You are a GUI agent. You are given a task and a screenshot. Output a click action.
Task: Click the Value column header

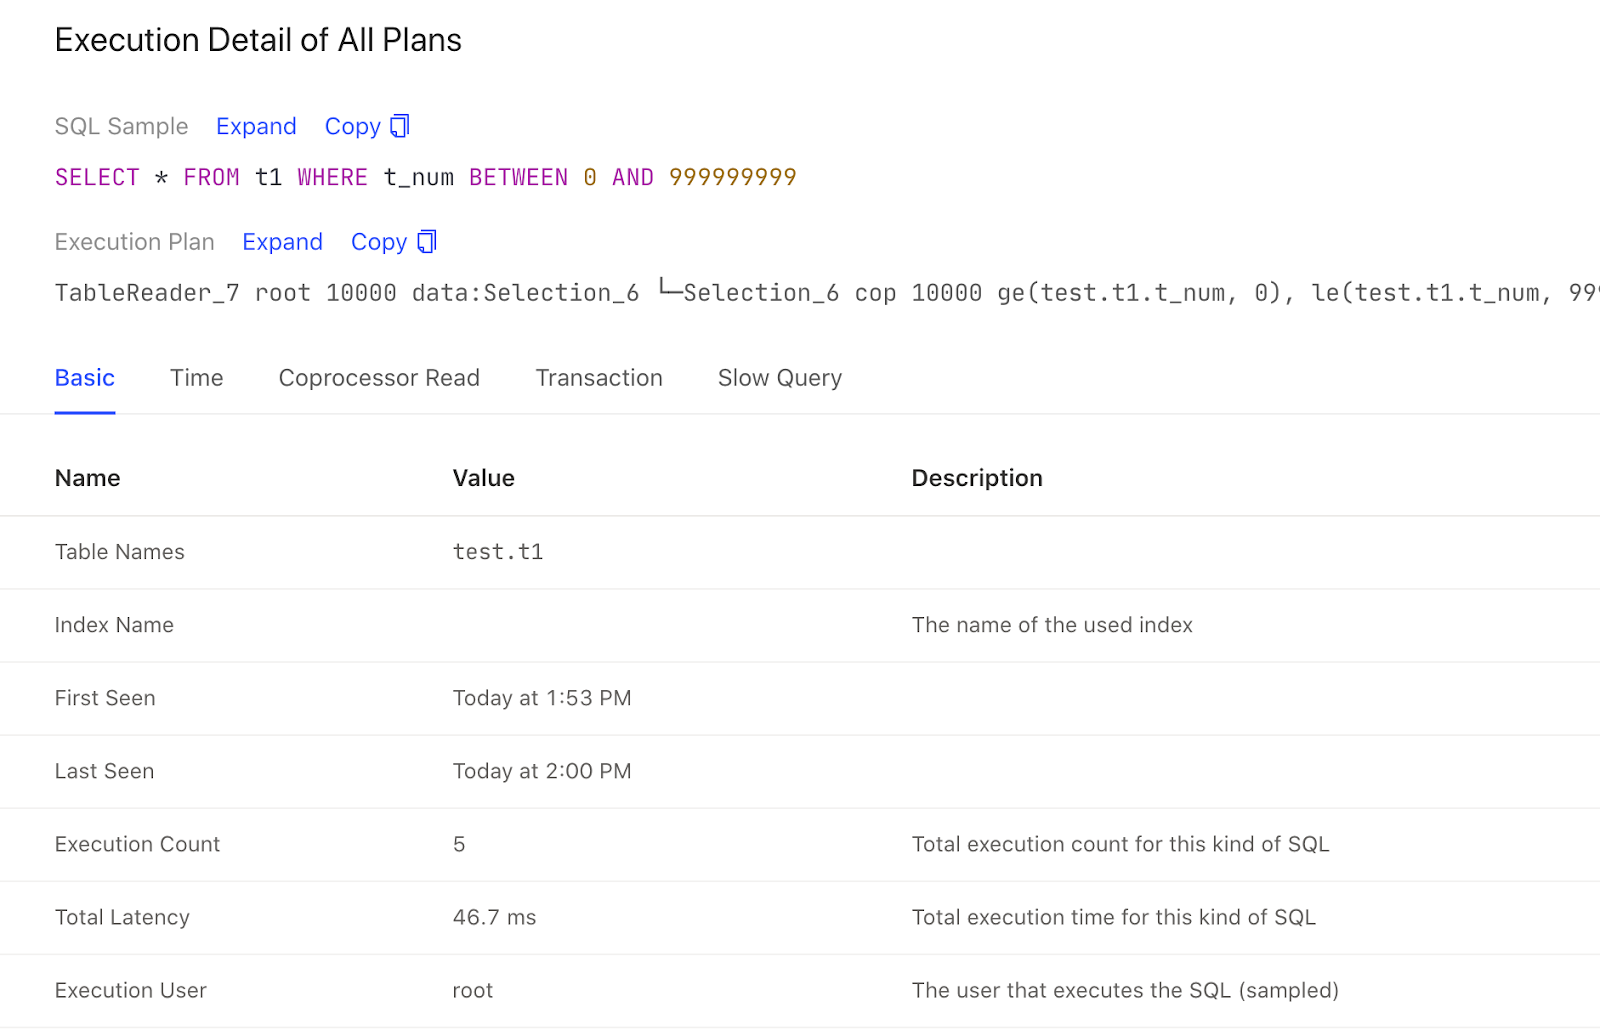point(483,478)
